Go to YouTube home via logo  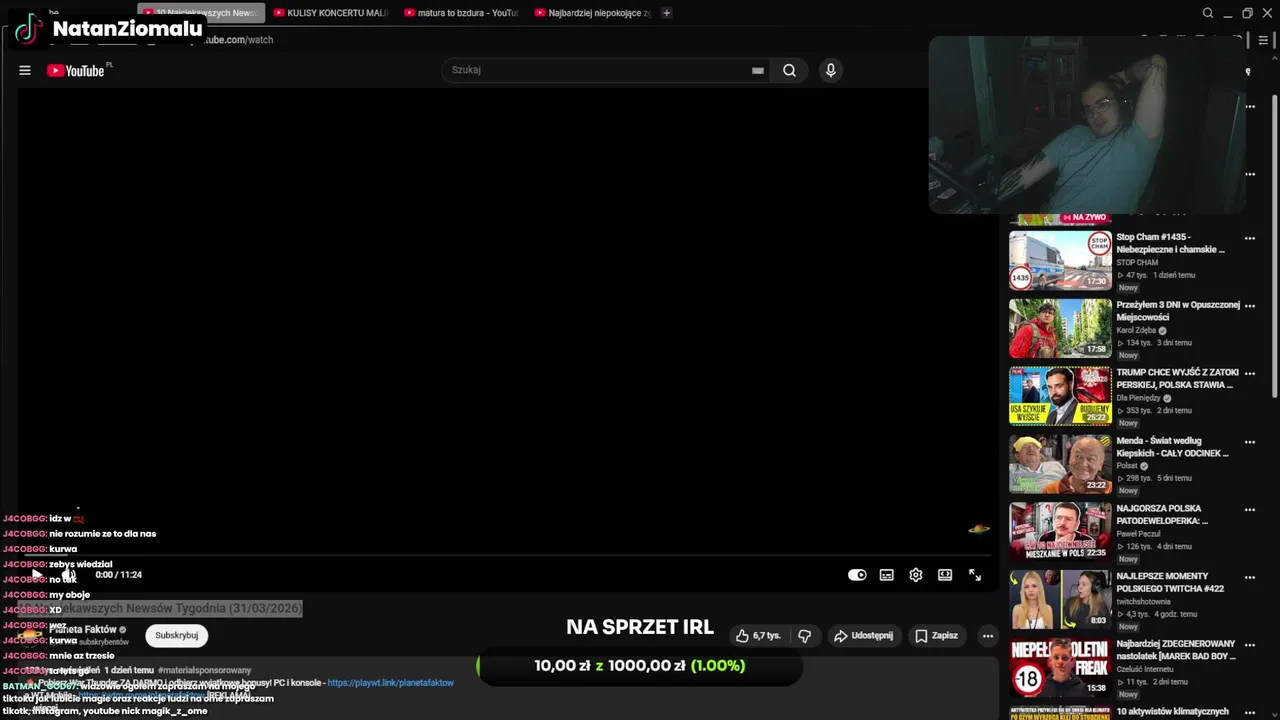(76, 70)
